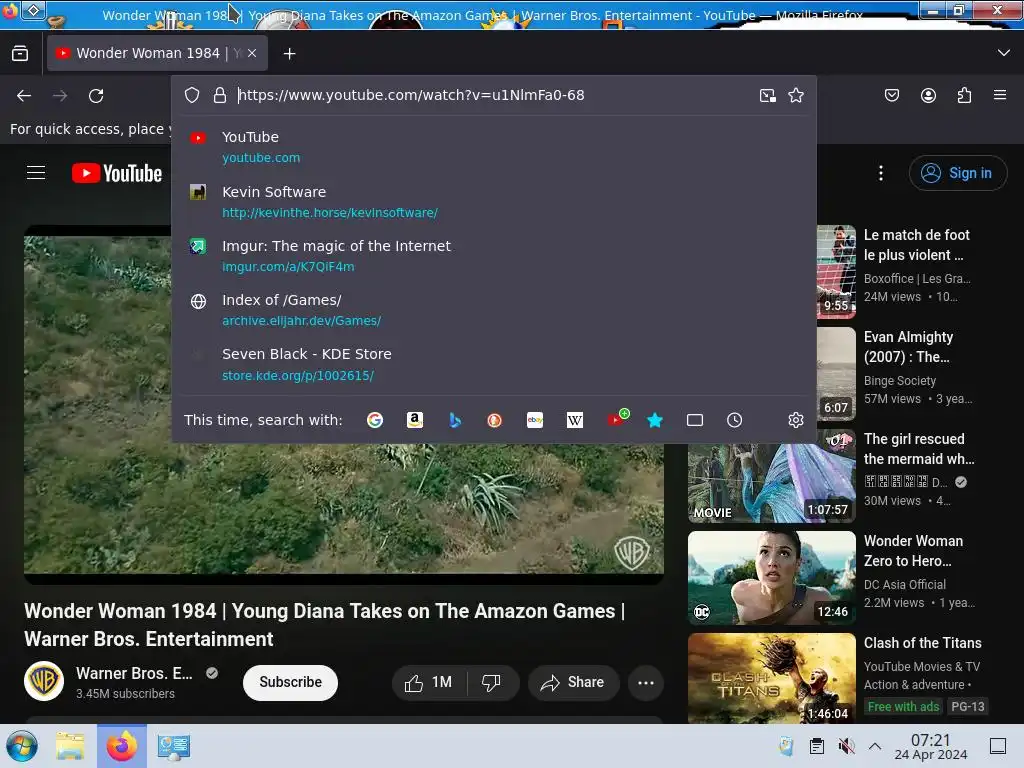Image resolution: width=1024 pixels, height=768 pixels.
Task: Click the forward navigation arrow
Action: click(x=60, y=96)
